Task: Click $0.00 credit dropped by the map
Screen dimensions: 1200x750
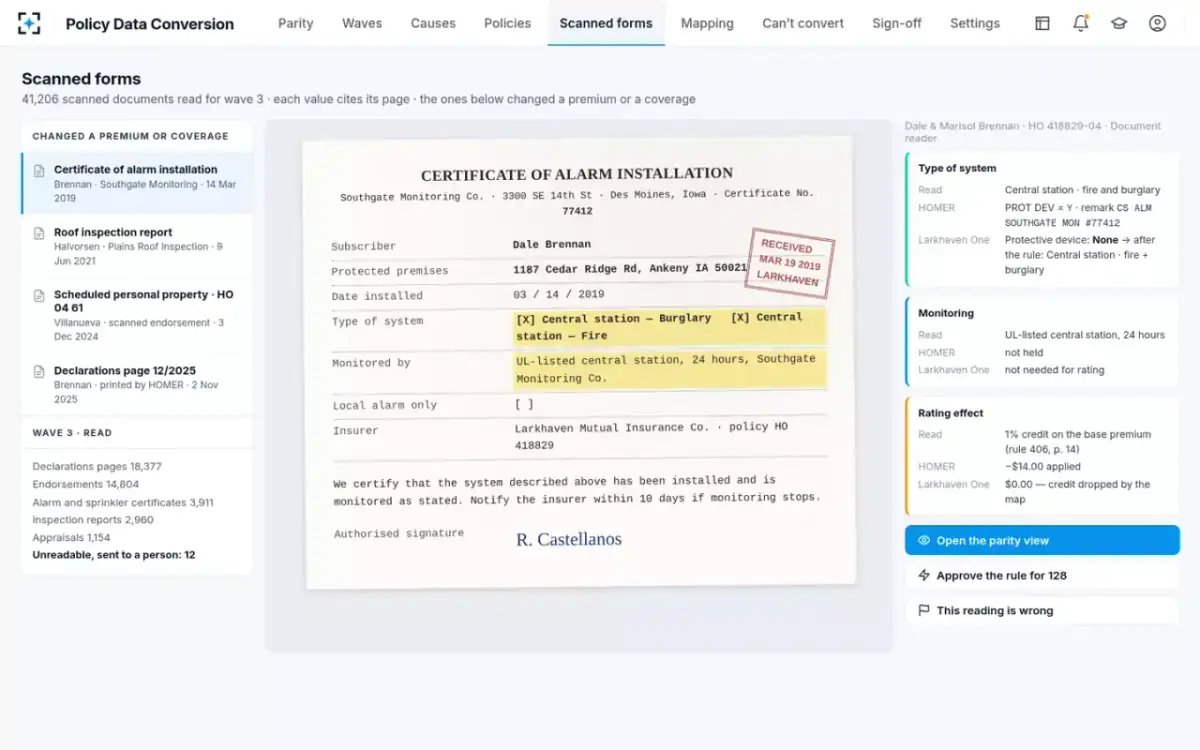Action: (1078, 491)
